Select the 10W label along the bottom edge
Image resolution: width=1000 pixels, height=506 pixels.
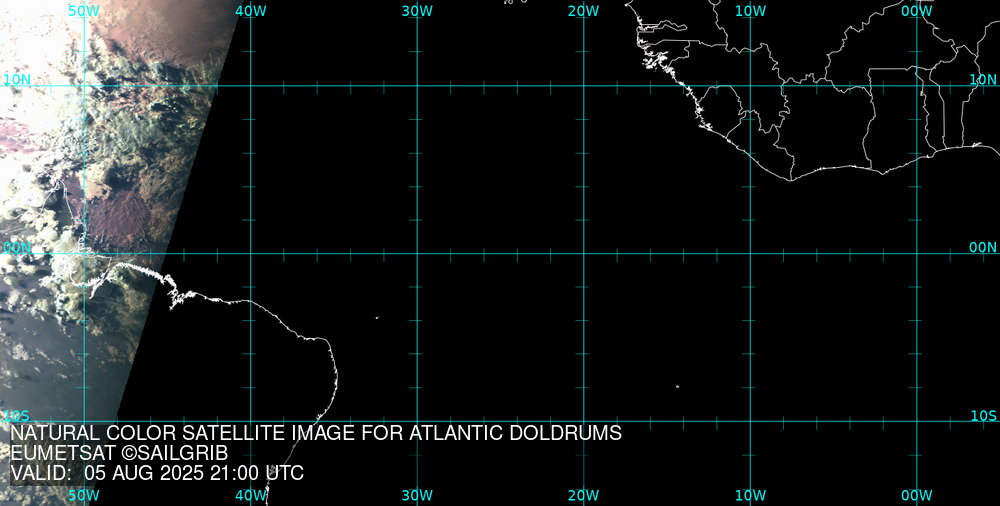click(750, 495)
